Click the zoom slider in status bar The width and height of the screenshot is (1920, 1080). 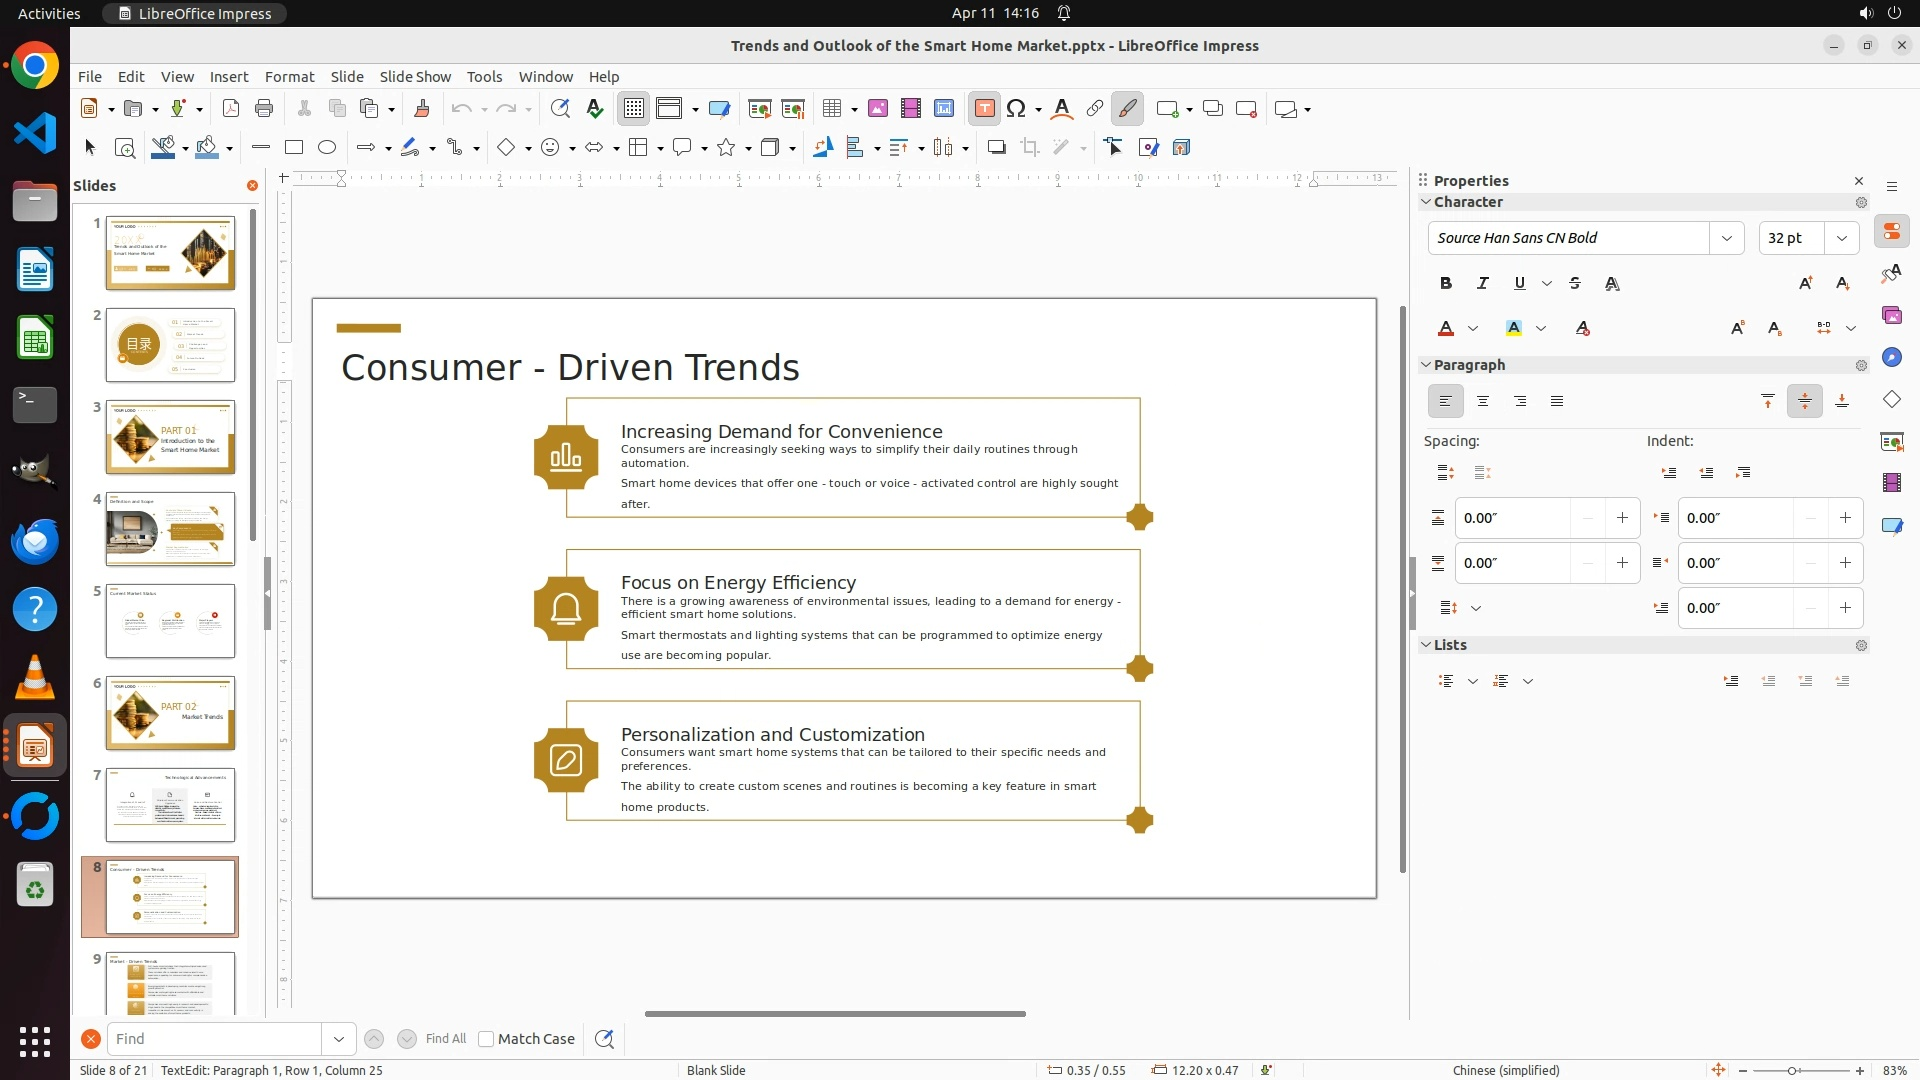pyautogui.click(x=1792, y=1070)
